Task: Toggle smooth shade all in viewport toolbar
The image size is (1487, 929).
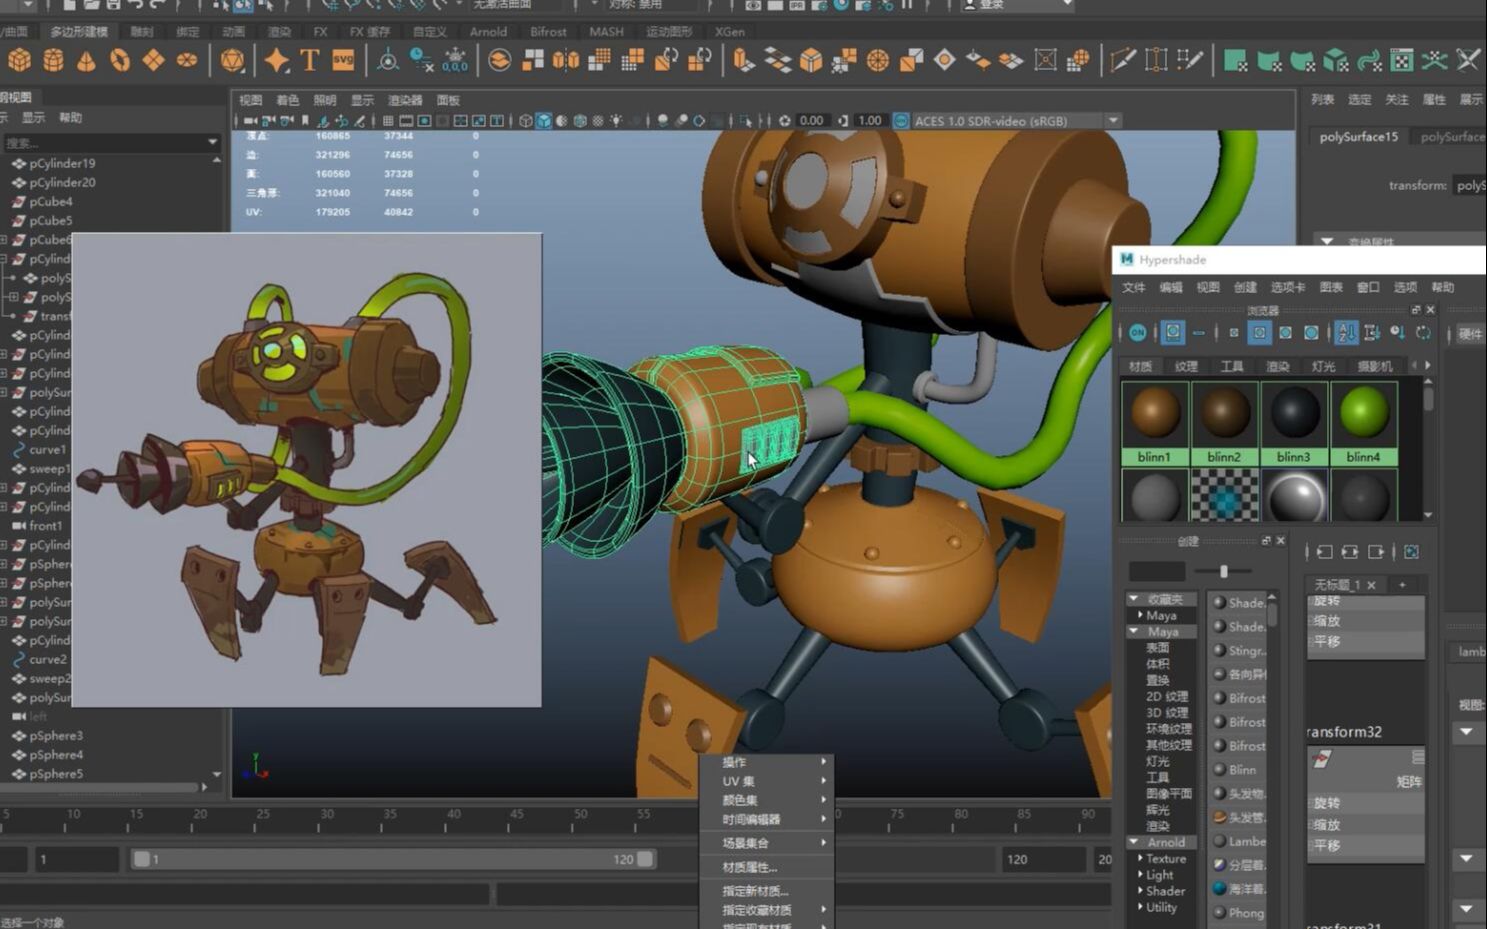Action: [544, 121]
